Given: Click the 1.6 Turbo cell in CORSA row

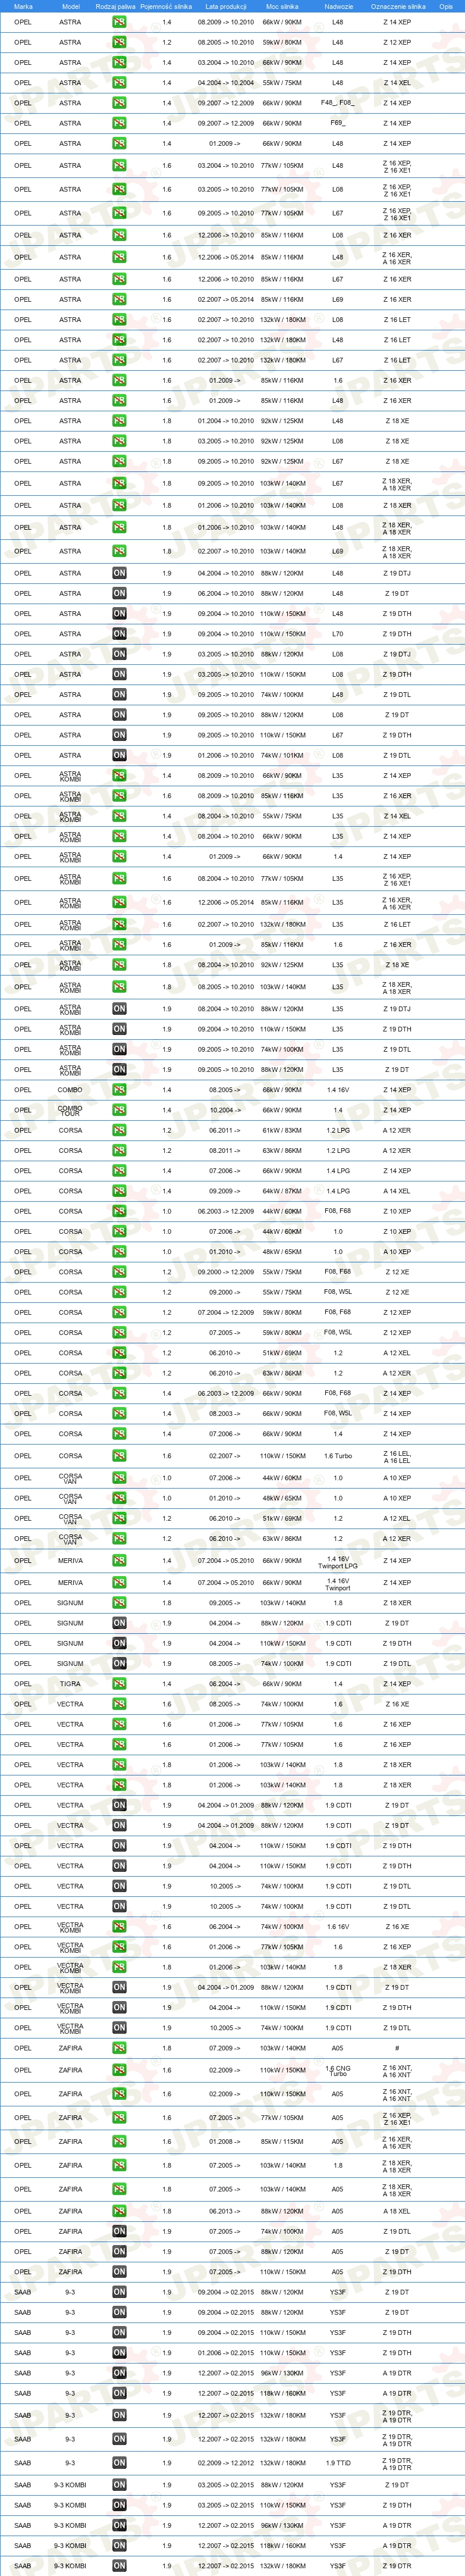Looking at the screenshot, I should coord(338,1456).
